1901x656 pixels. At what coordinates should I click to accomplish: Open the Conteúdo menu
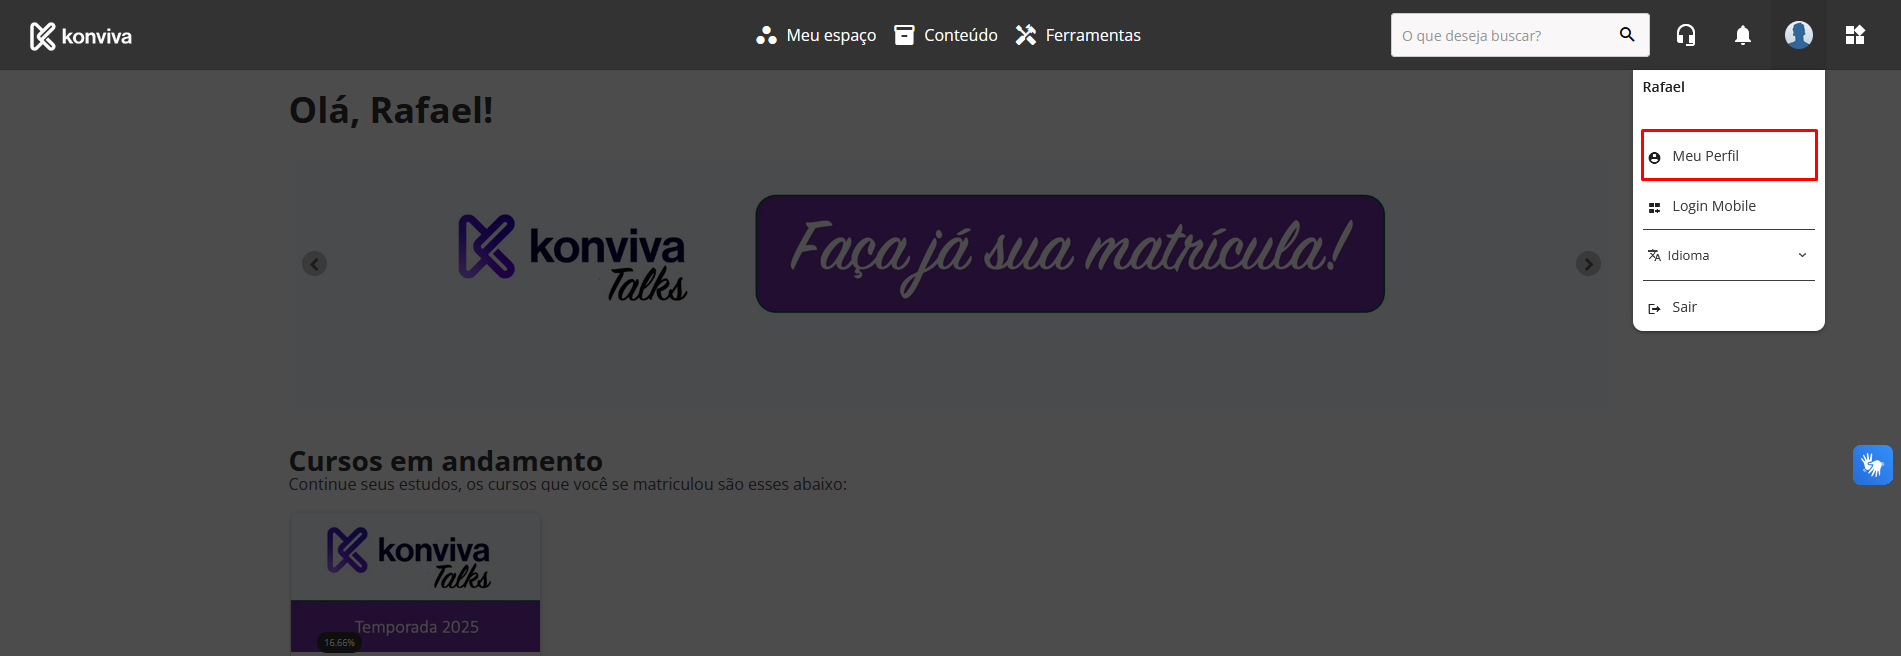click(x=946, y=35)
